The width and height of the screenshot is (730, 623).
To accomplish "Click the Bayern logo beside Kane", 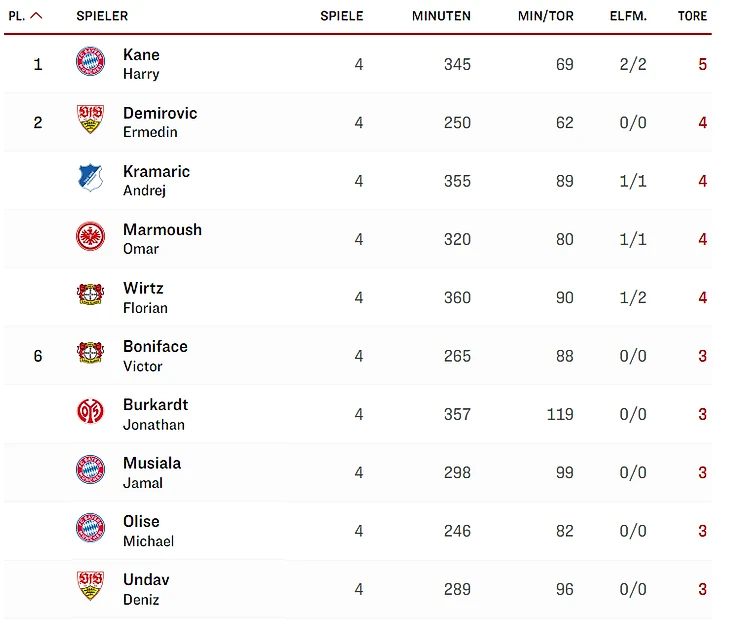I will tap(90, 62).
